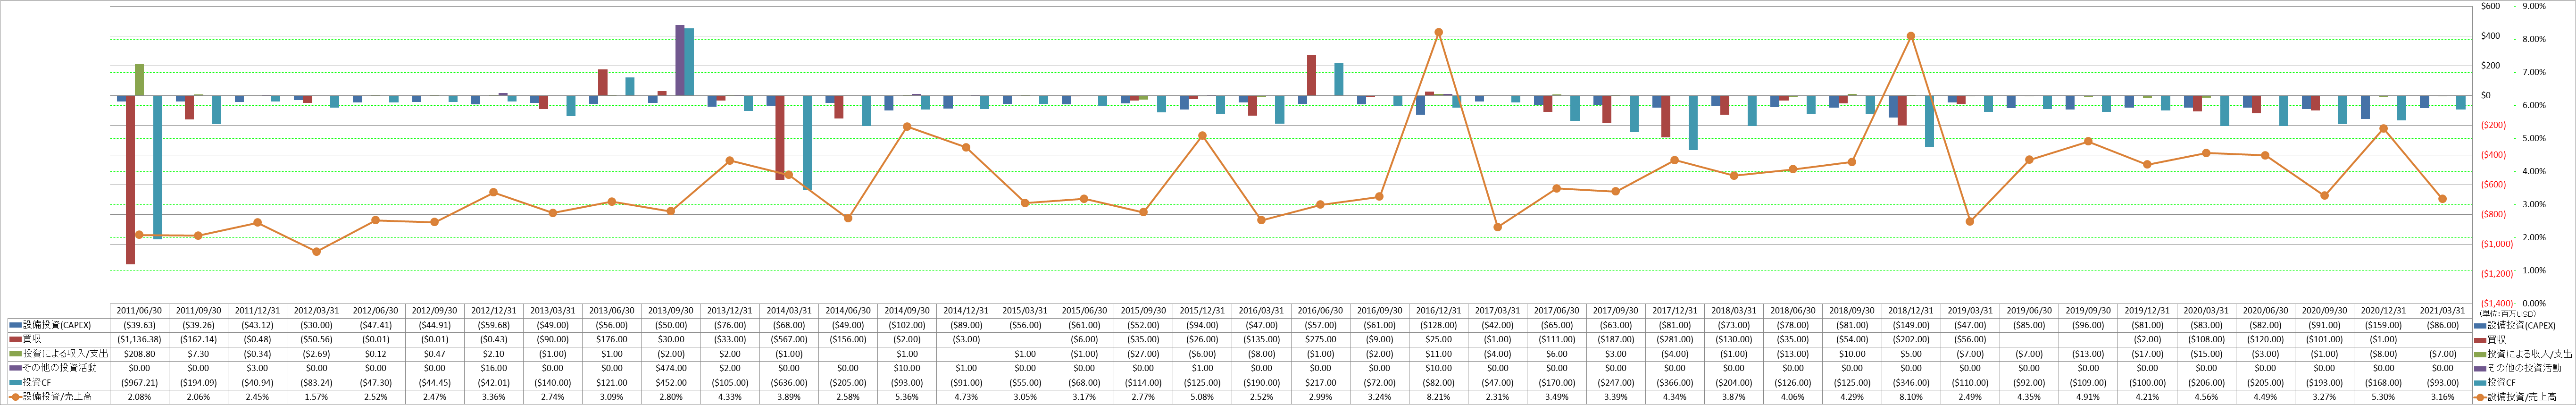The width and height of the screenshot is (2576, 405).
Task: Select the ($1,136.38) acquisition cell
Action: click(x=139, y=339)
